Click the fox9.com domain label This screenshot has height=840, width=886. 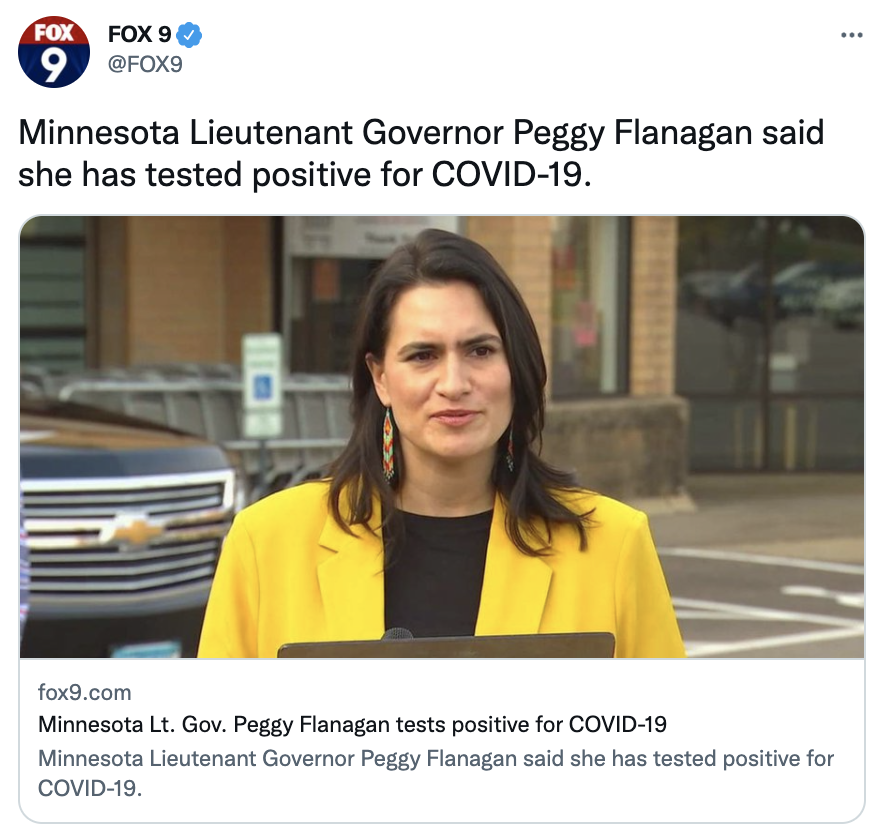(85, 693)
